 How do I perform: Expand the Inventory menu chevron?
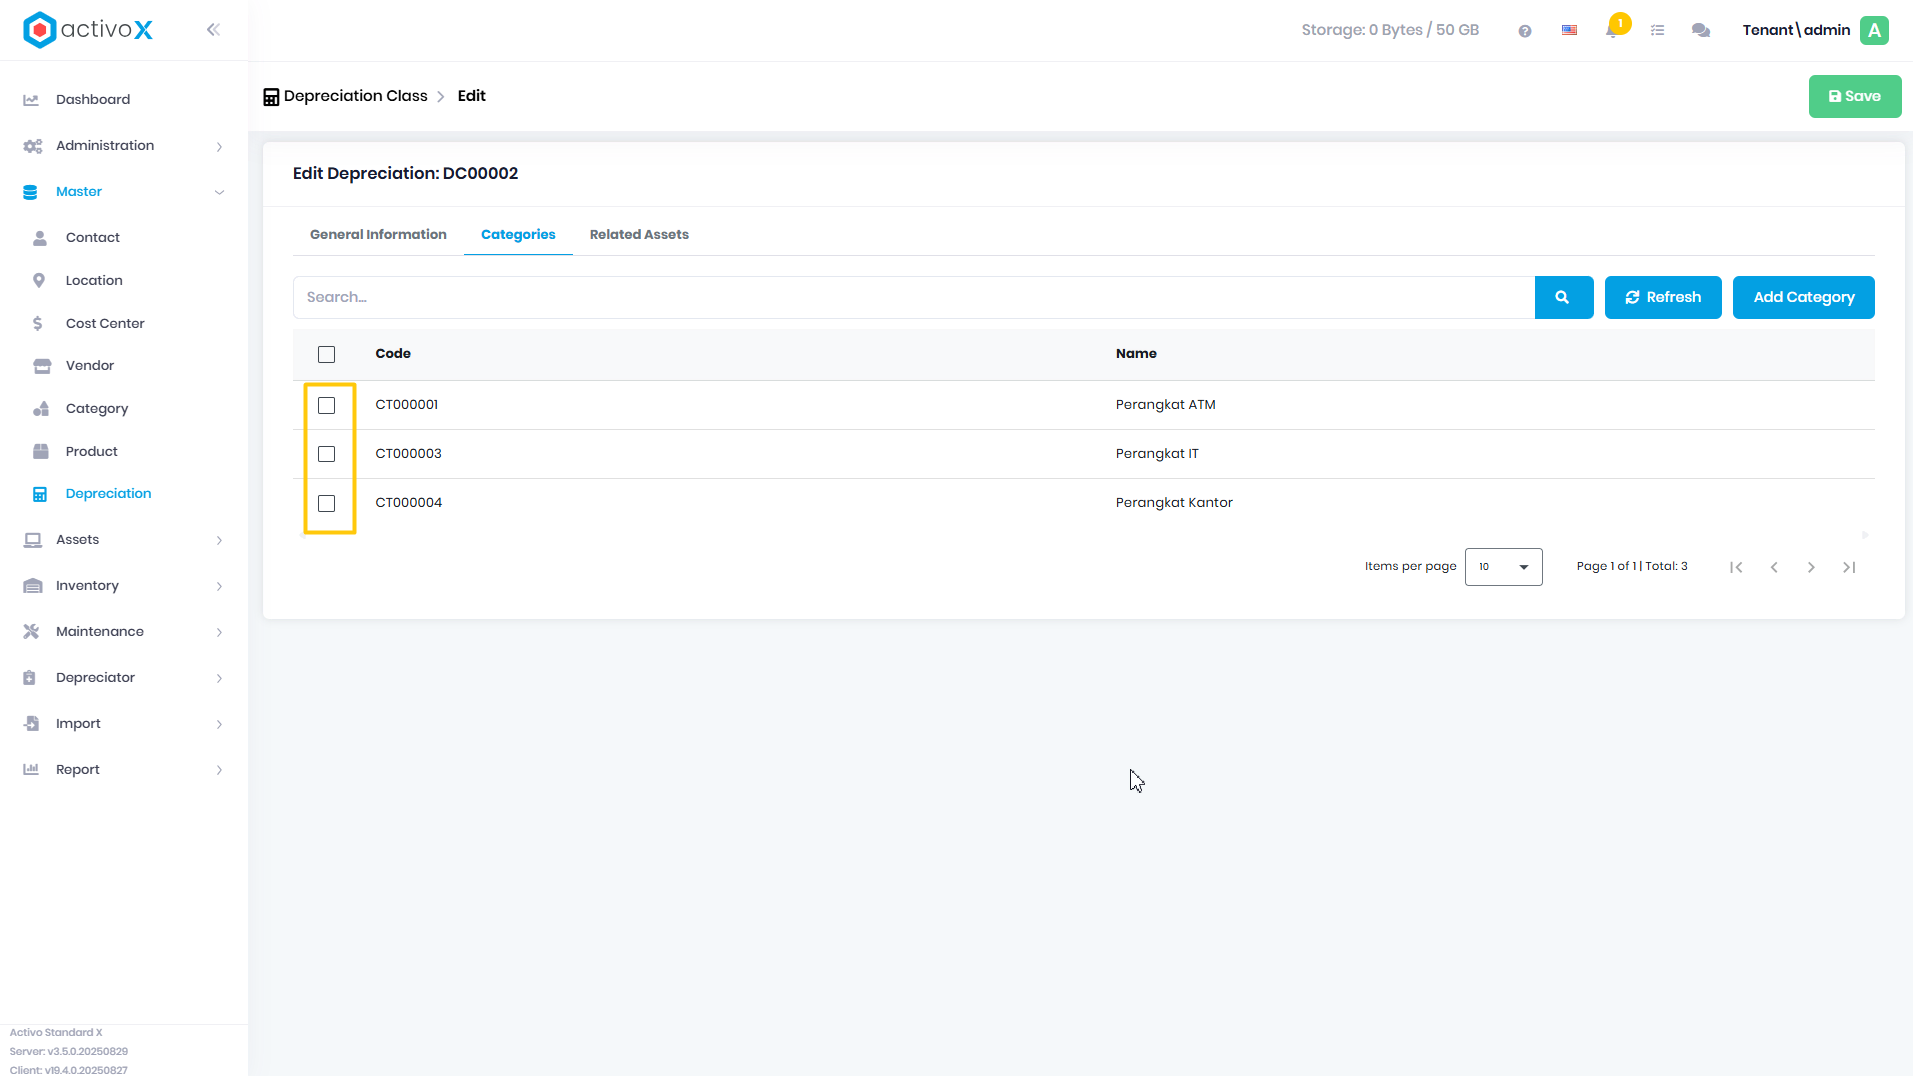pos(219,587)
